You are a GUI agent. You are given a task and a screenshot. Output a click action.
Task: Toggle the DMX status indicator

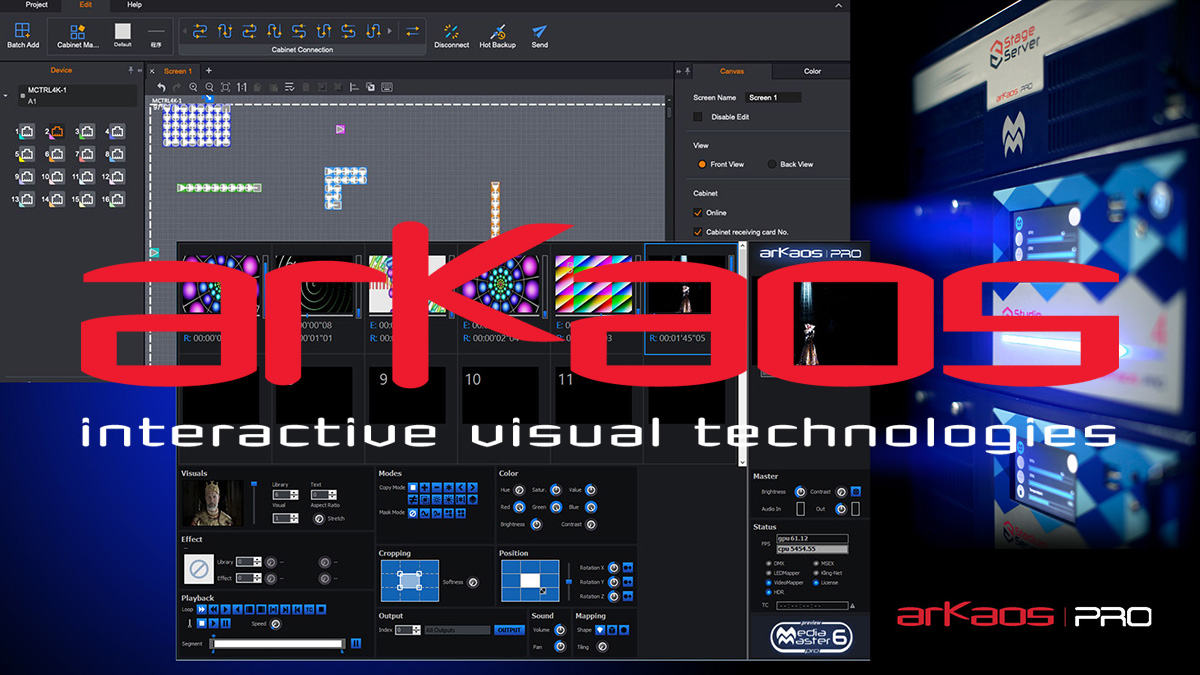click(x=768, y=564)
